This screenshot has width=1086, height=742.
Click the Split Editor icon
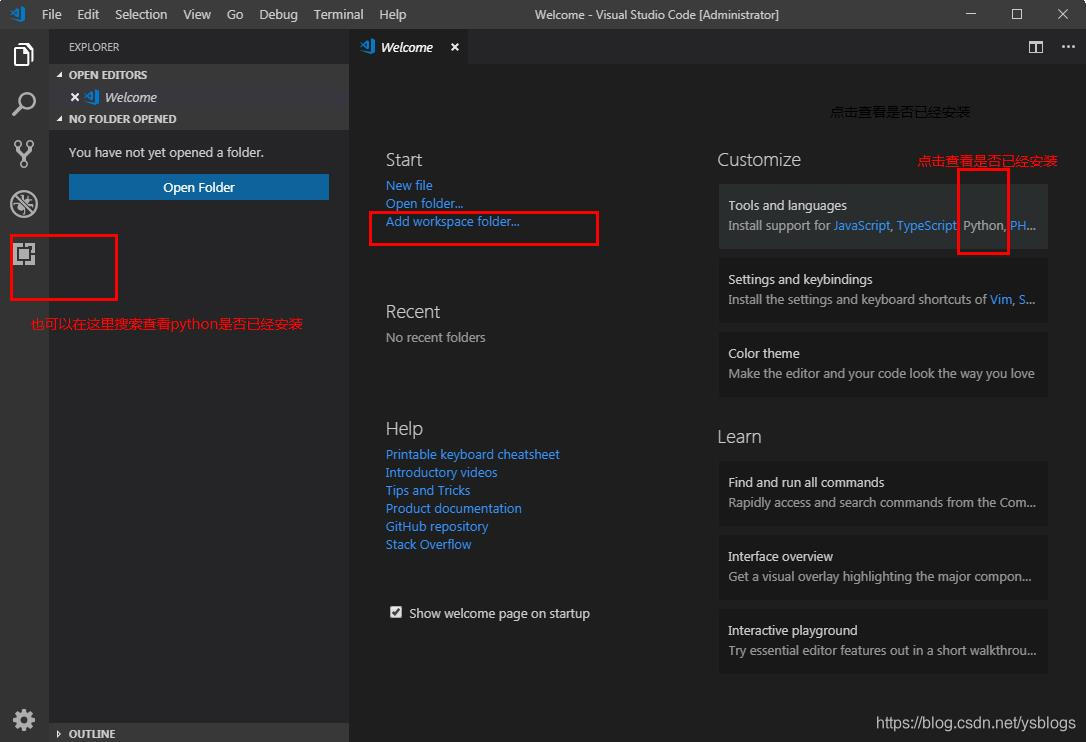(x=1035, y=47)
